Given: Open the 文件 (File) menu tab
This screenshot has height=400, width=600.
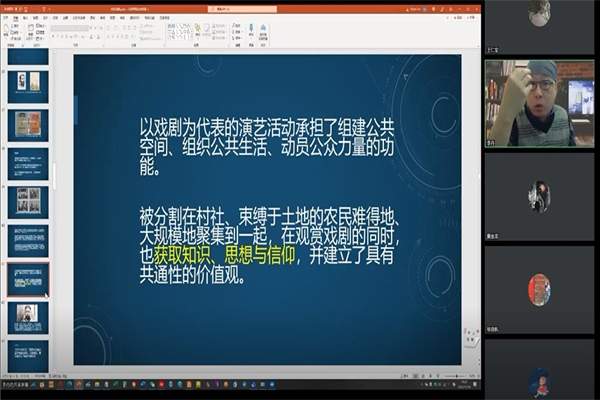Looking at the screenshot, I should point(7,17).
